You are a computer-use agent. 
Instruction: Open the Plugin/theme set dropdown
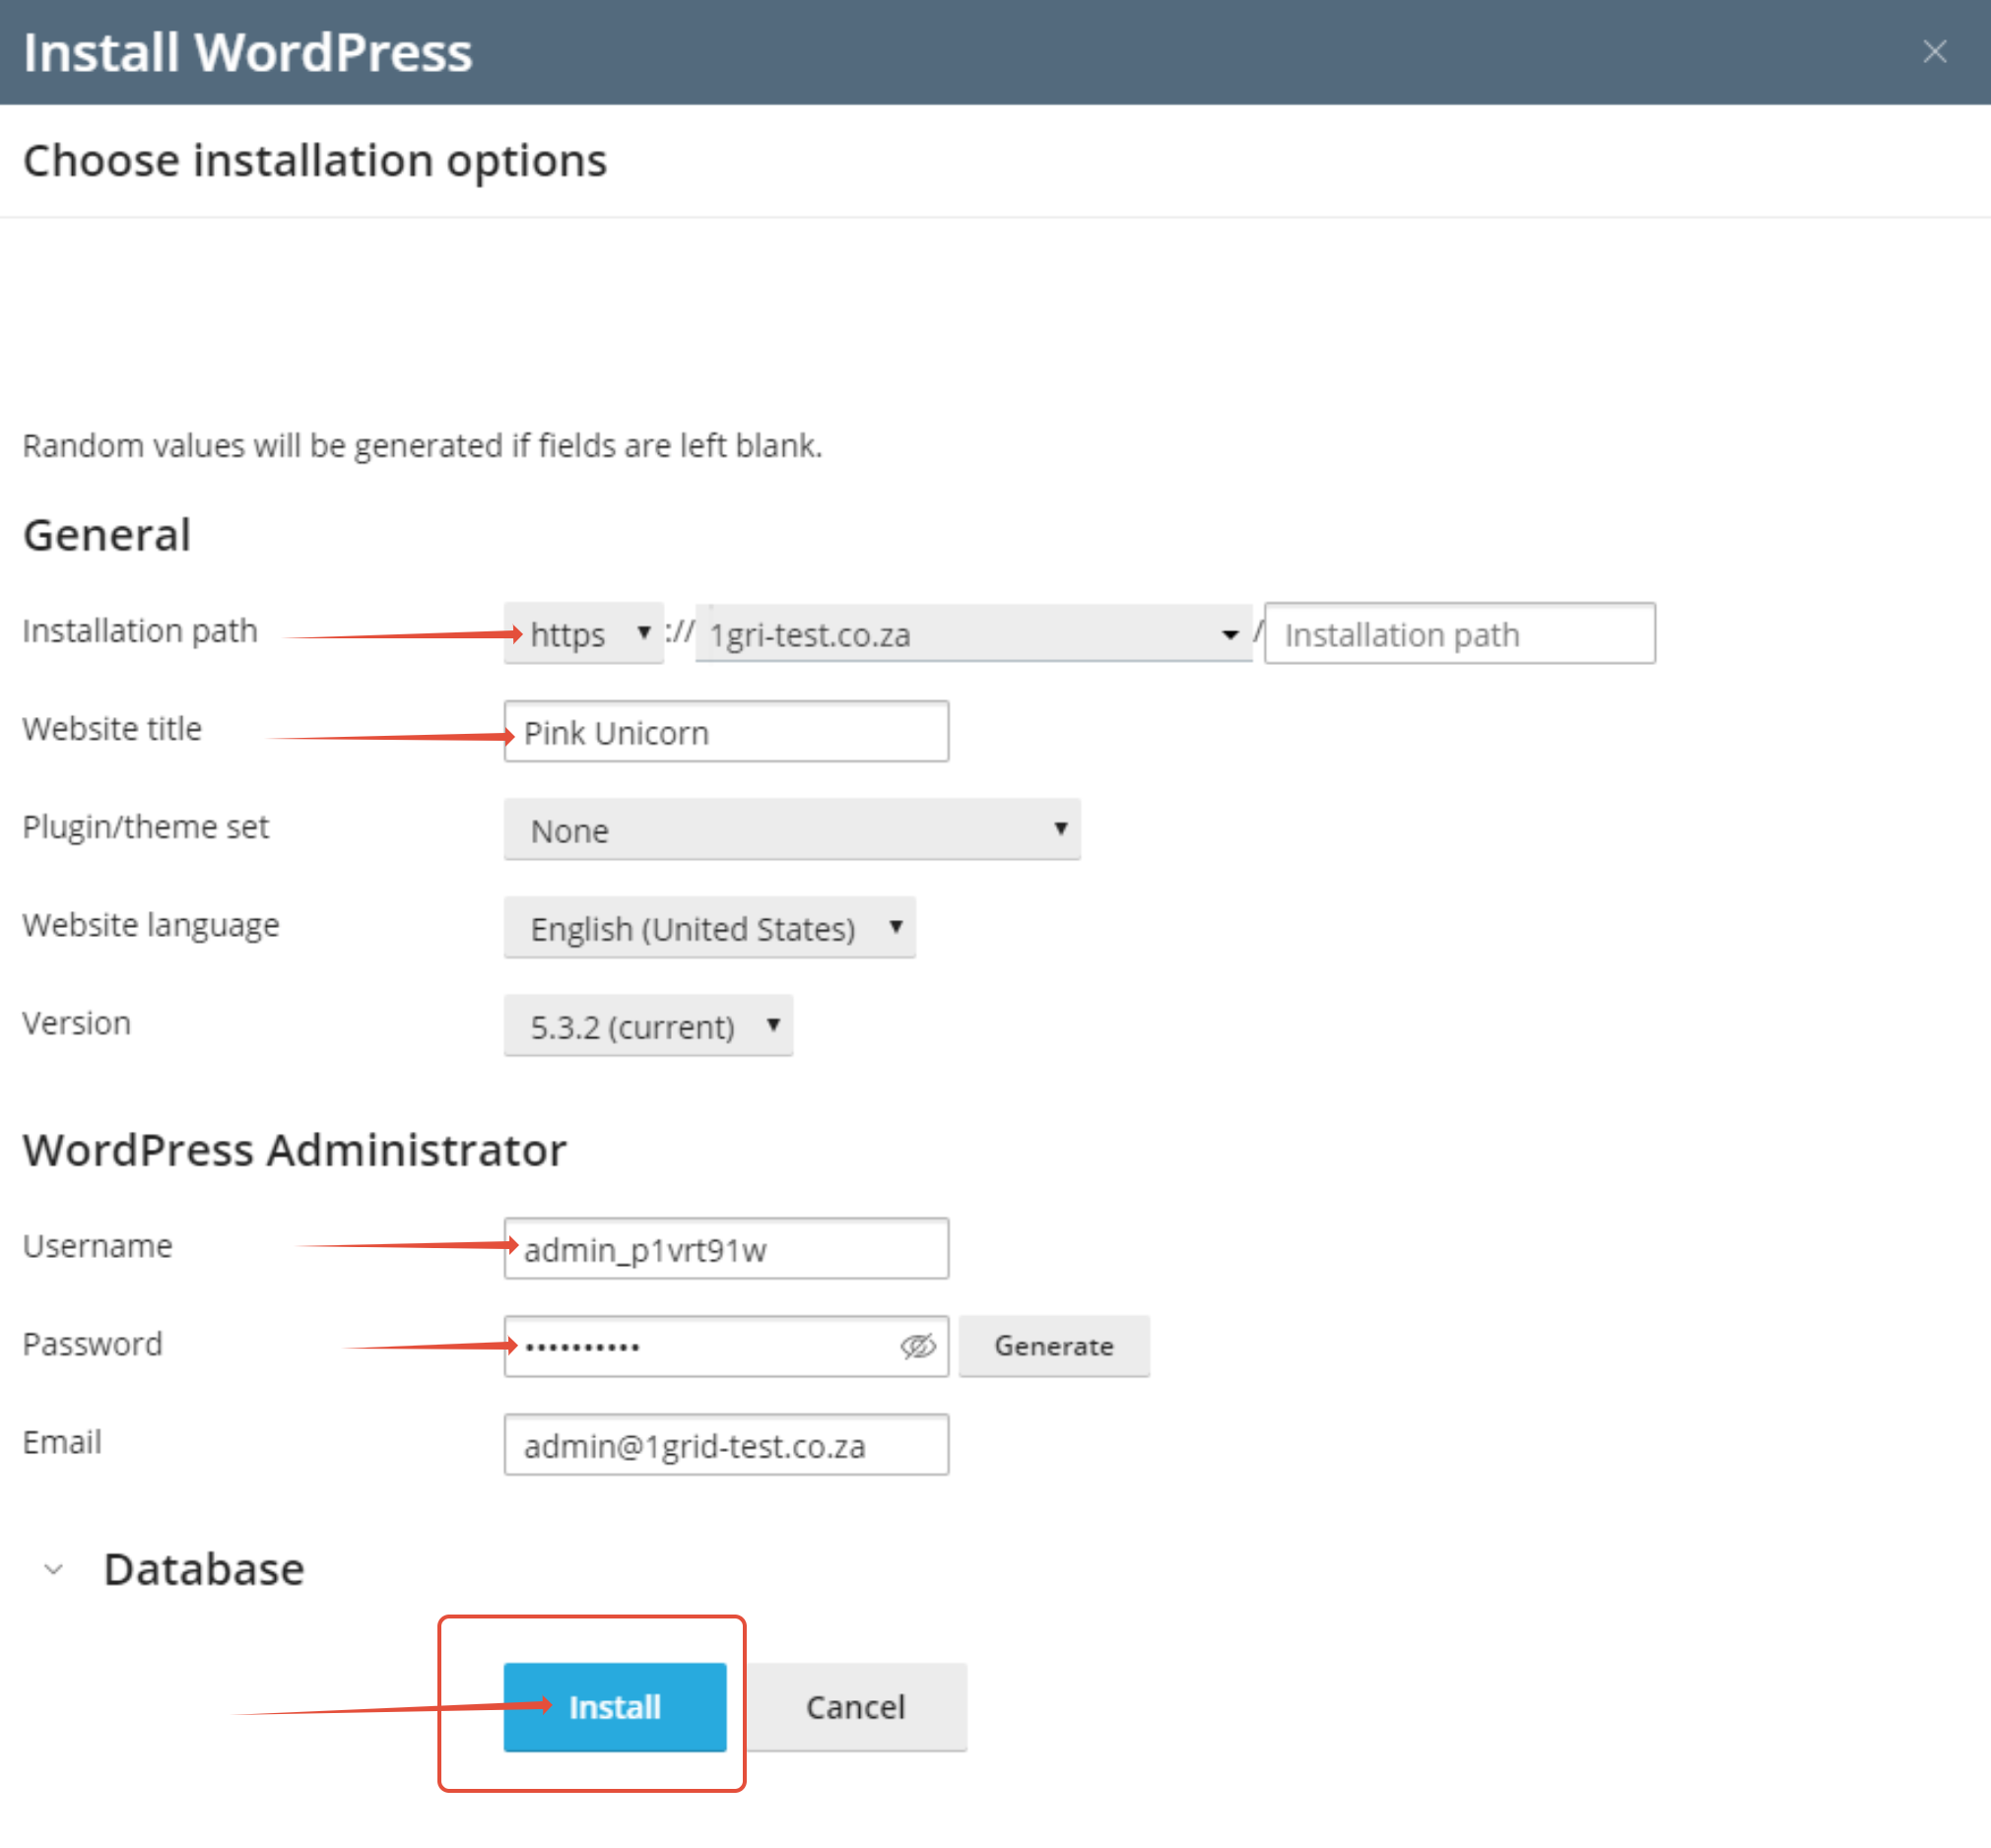pos(790,830)
